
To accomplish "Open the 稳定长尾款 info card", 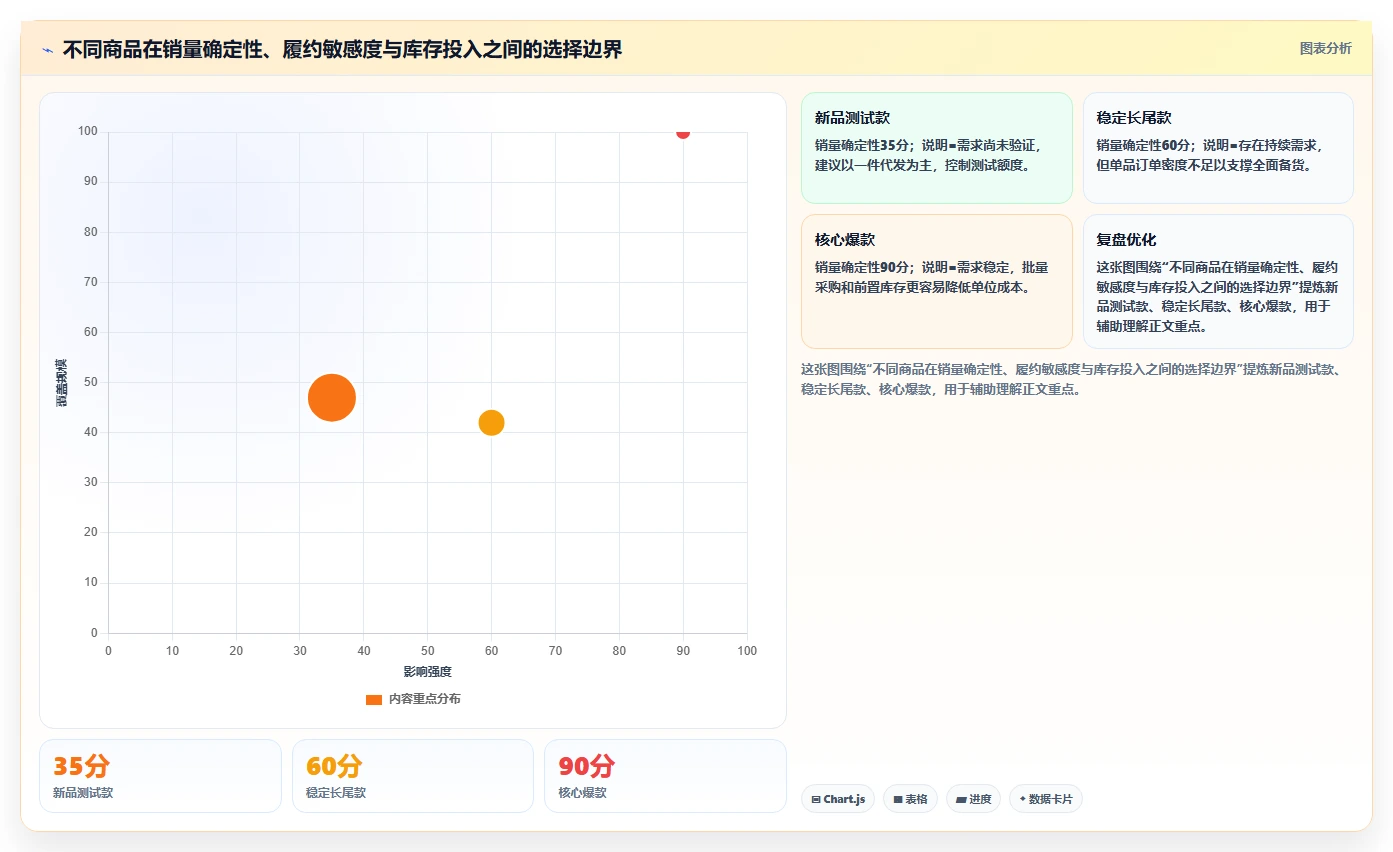I will (x=1218, y=148).
